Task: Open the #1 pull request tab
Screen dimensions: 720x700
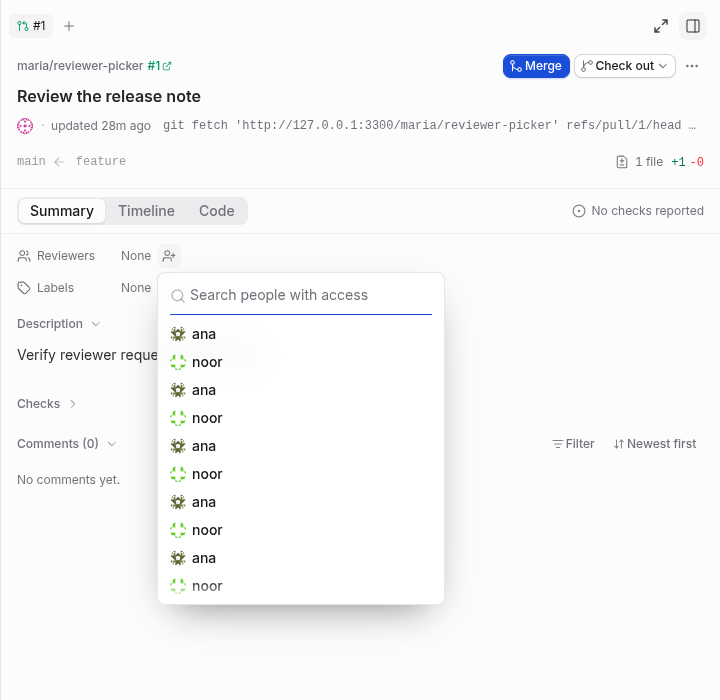Action: click(x=31, y=26)
